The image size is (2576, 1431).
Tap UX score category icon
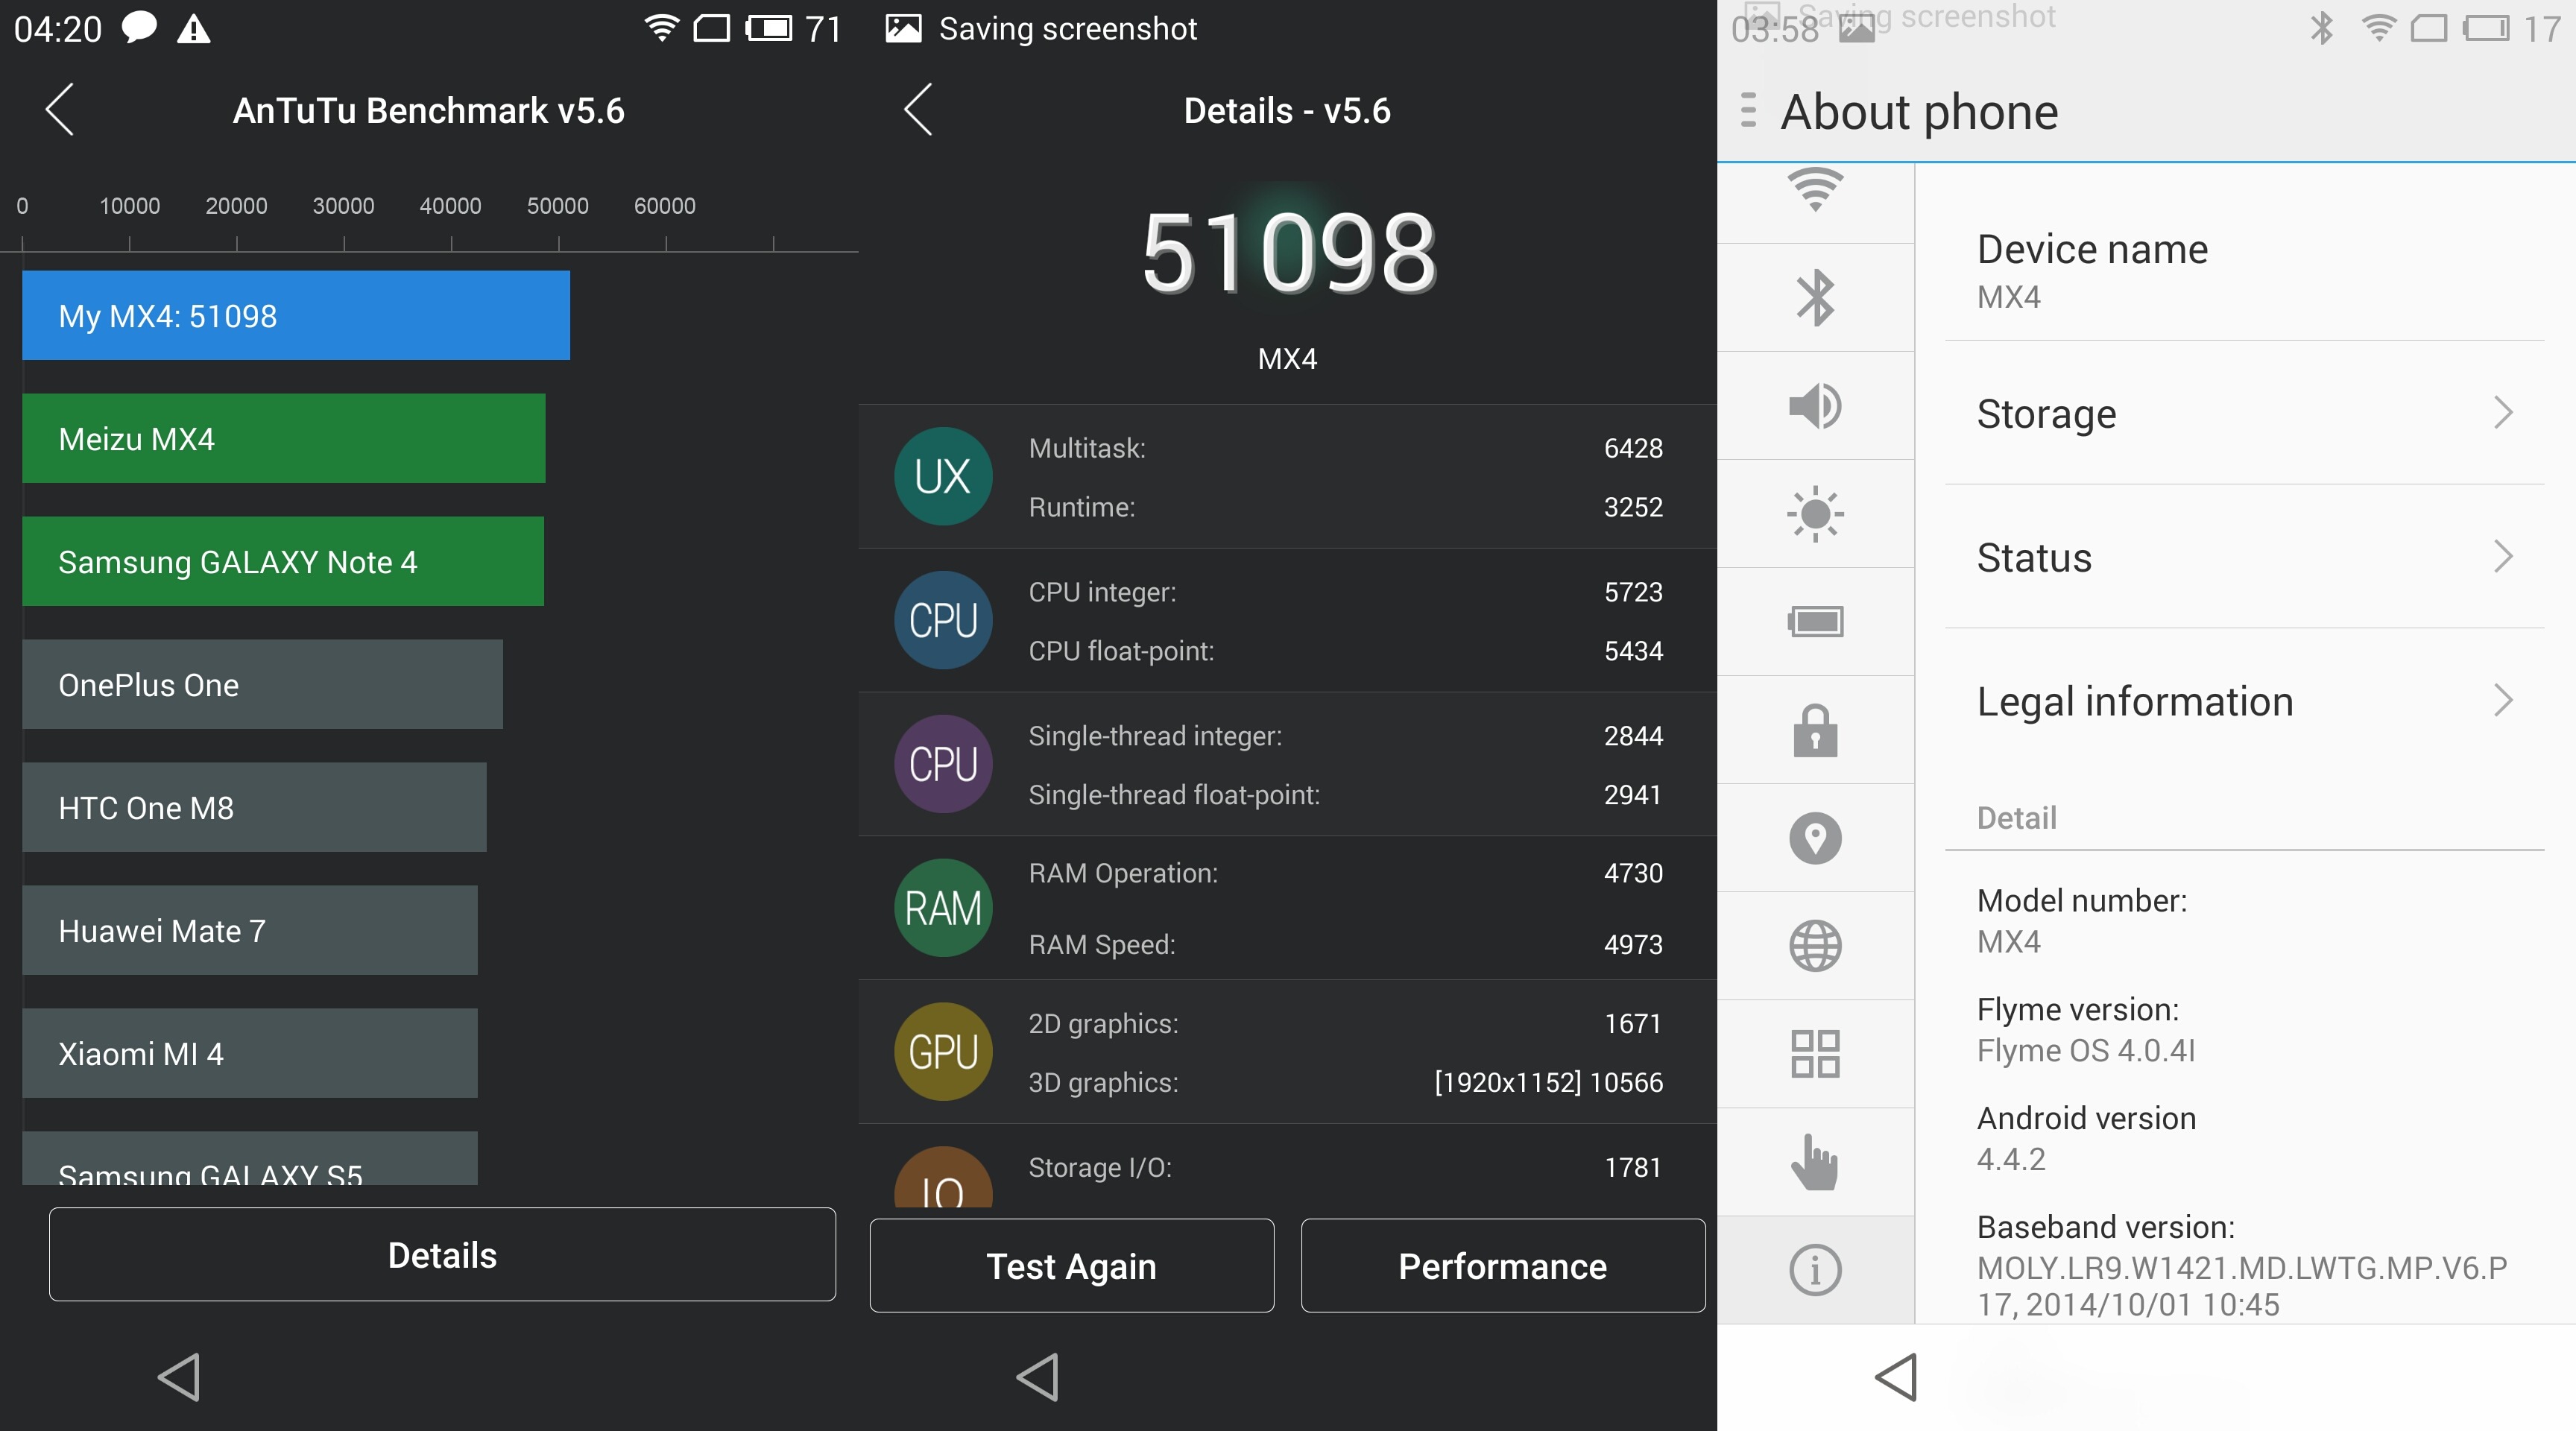943,476
